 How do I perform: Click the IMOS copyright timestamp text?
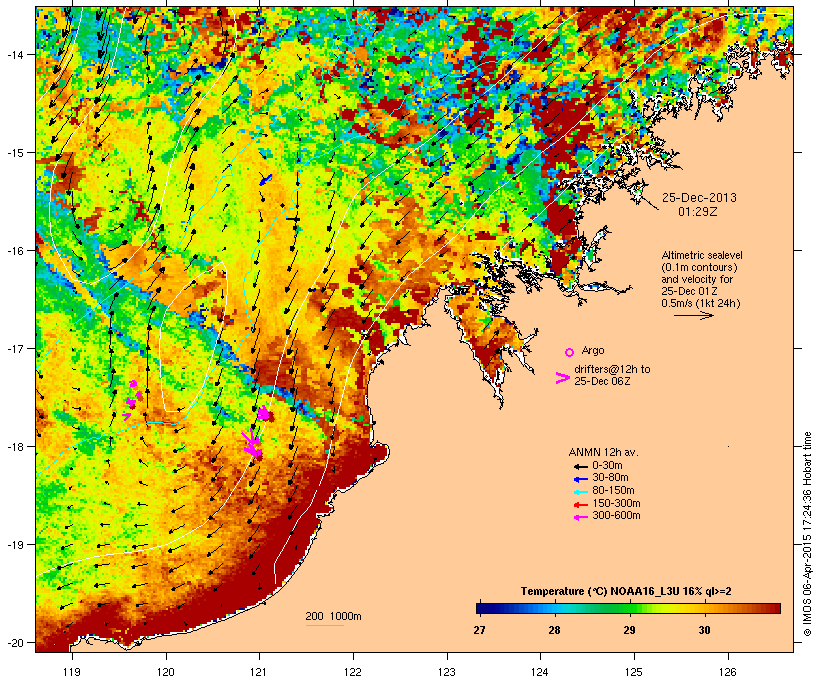click(x=807, y=534)
